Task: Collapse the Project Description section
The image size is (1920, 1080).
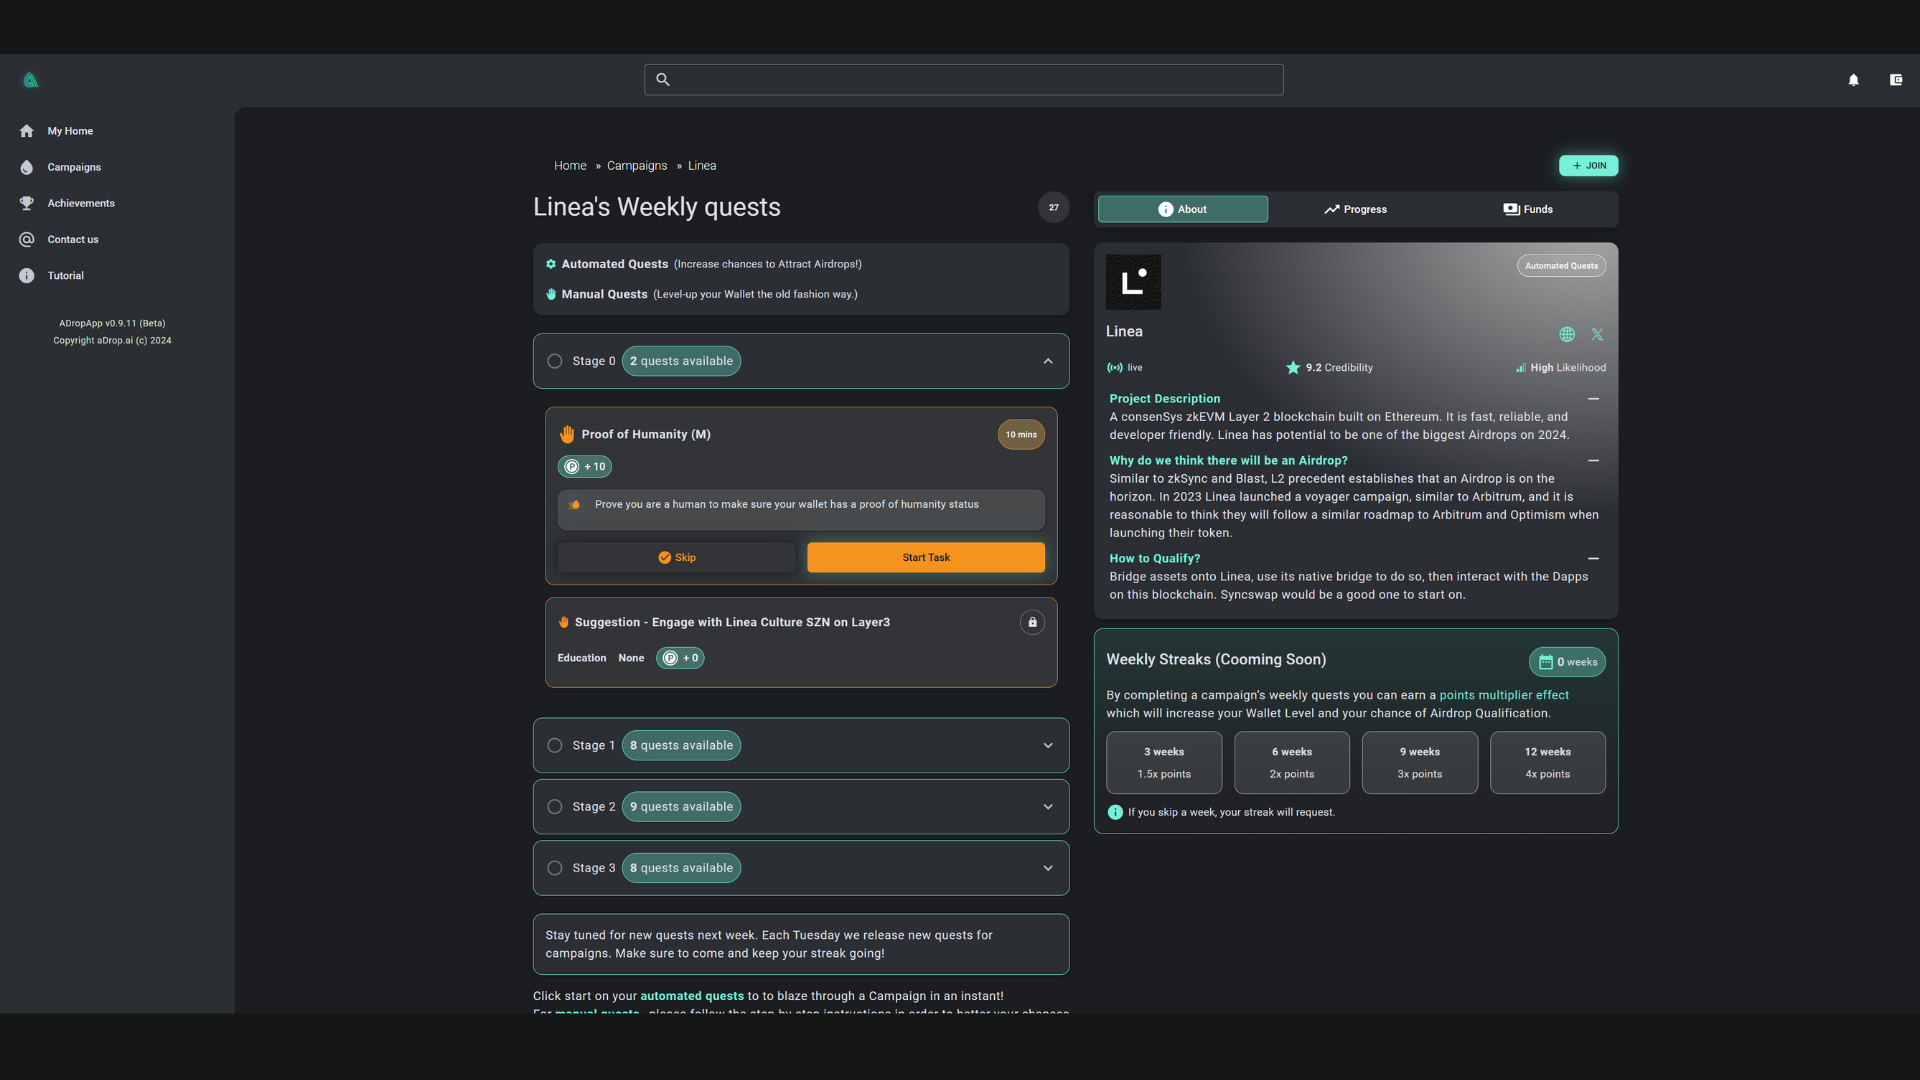Action: pos(1592,398)
